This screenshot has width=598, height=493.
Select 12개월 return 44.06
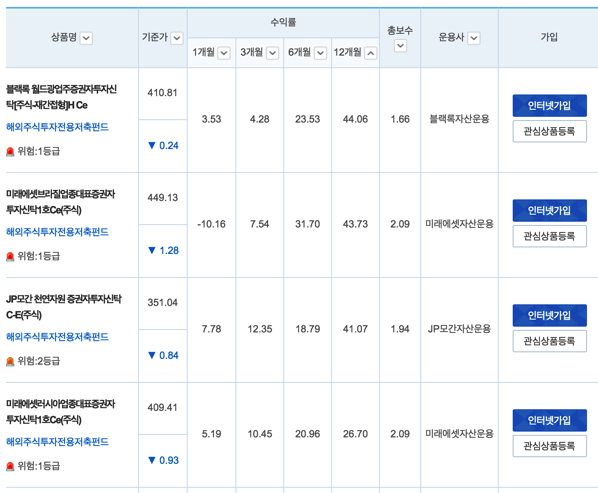coord(355,119)
